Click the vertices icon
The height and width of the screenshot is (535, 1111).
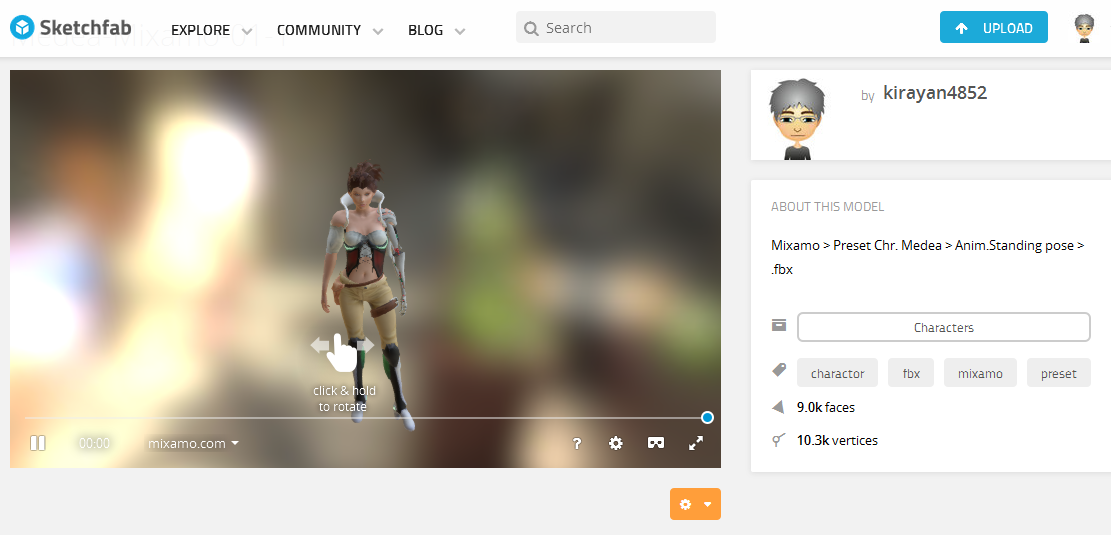778,440
